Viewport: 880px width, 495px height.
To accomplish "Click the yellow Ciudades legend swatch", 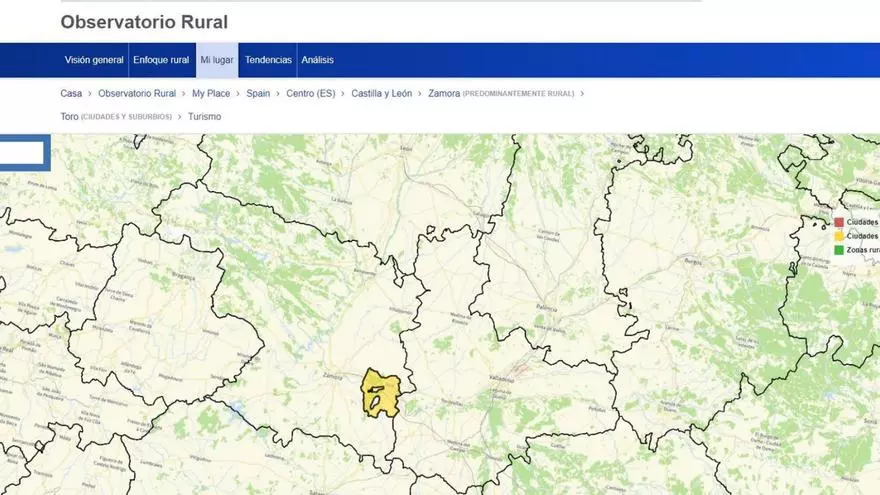I will tap(839, 236).
